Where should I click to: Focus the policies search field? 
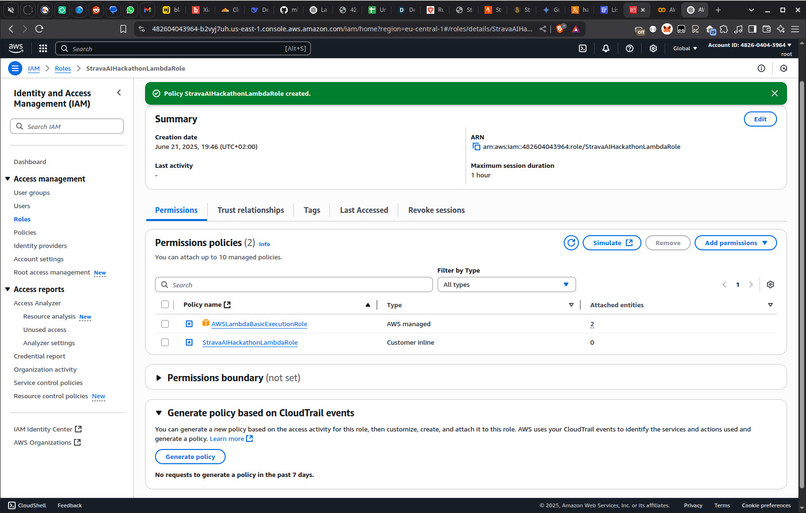click(294, 284)
